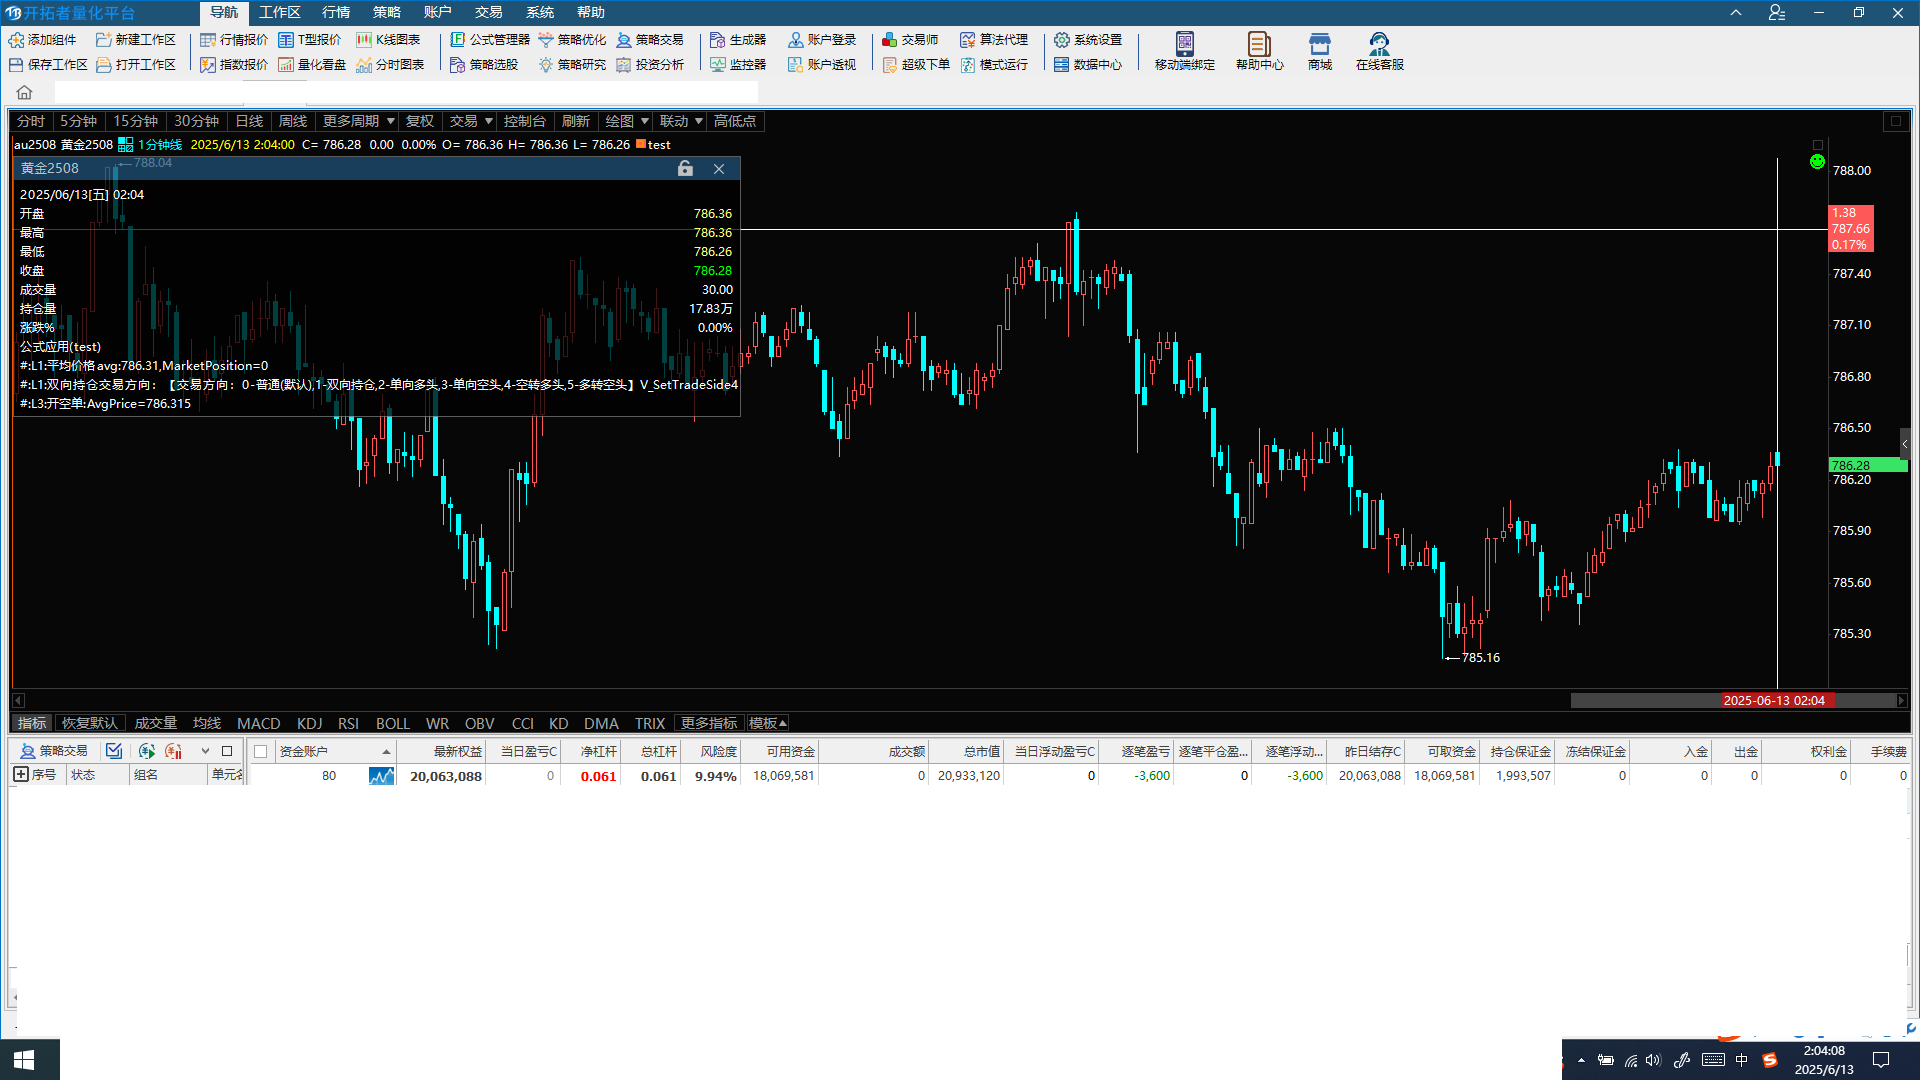Click the account mini chart thumbnail icon
The height and width of the screenshot is (1080, 1920).
coord(381,776)
